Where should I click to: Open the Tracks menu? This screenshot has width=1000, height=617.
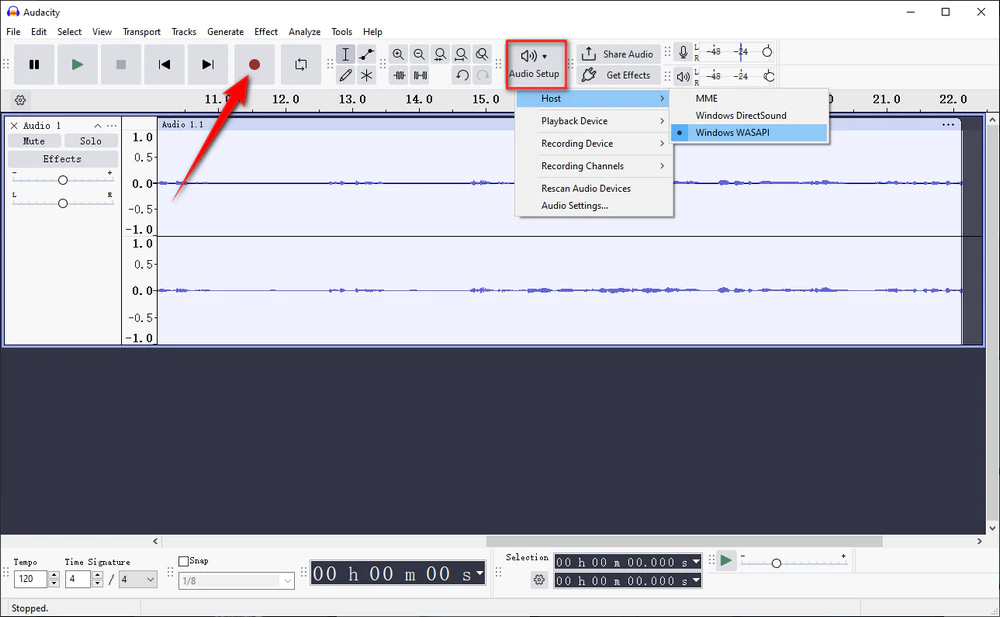(x=184, y=31)
